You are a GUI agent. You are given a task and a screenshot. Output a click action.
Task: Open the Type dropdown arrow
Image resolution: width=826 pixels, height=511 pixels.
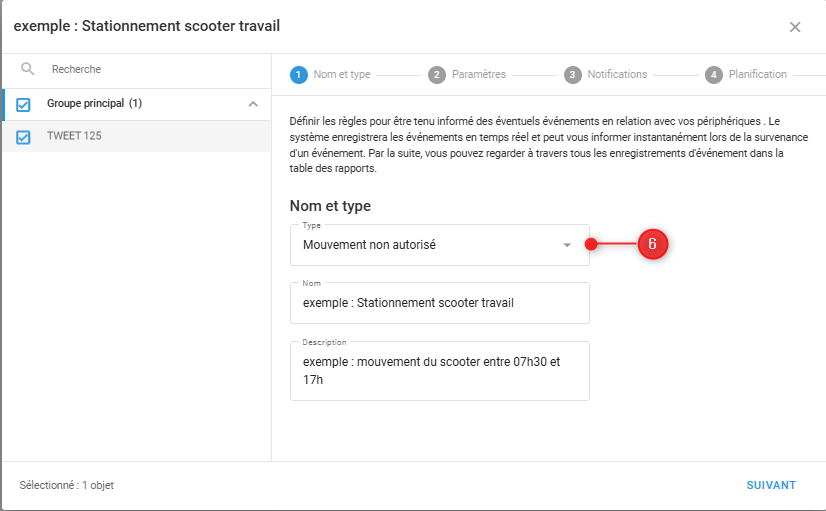point(567,245)
